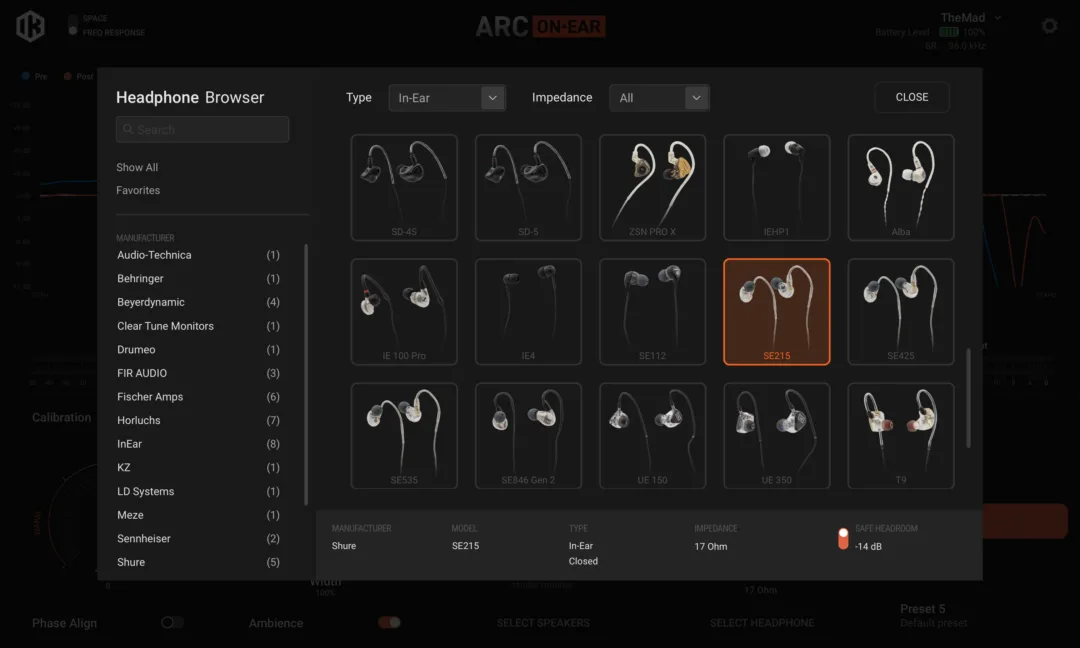Toggle the Space / Freq Response switch

tap(73, 25)
